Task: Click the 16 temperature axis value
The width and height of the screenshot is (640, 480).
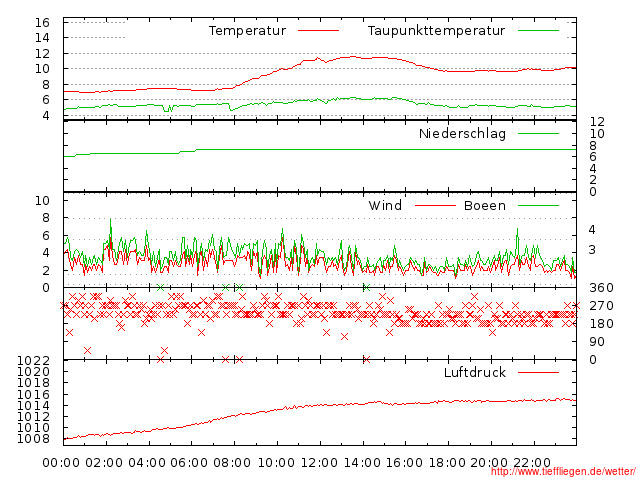Action: point(42,22)
